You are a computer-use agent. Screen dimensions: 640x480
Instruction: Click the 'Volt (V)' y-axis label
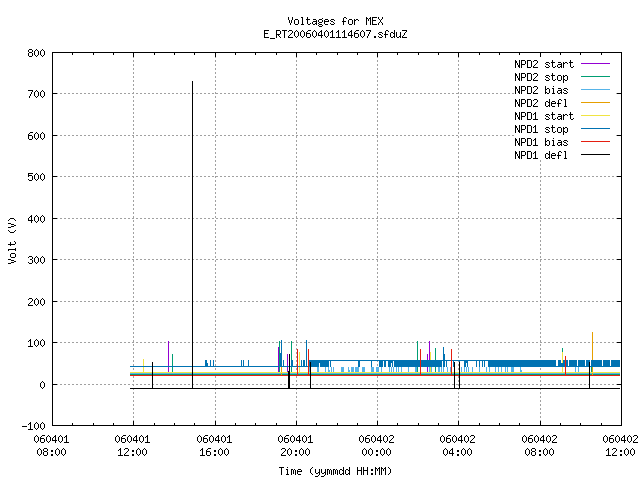pos(12,240)
